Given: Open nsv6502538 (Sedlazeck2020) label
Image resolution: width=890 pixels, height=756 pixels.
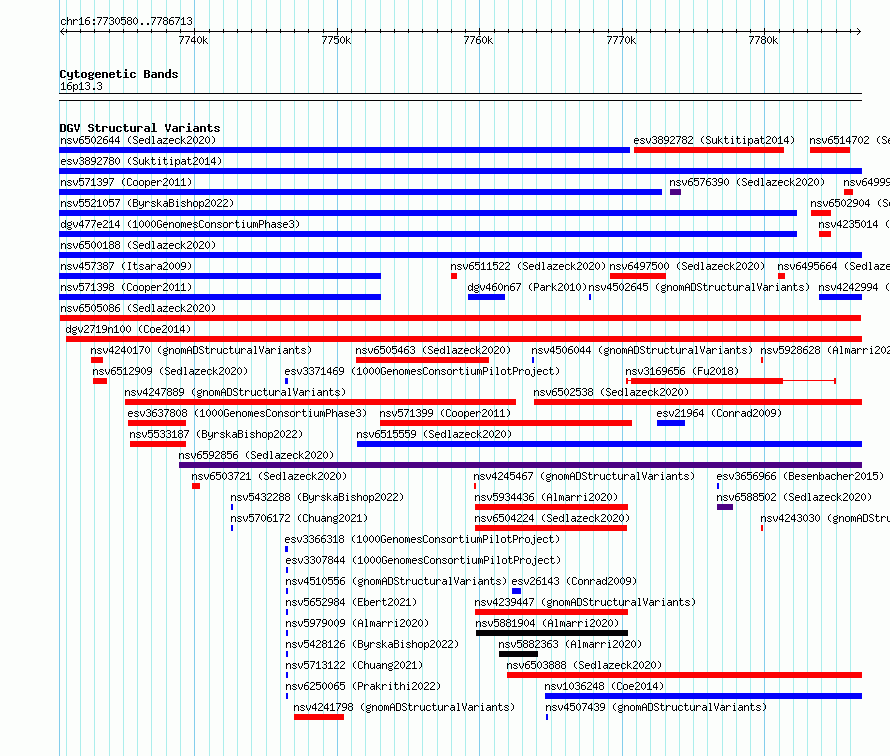Looking at the screenshot, I should tap(611, 392).
